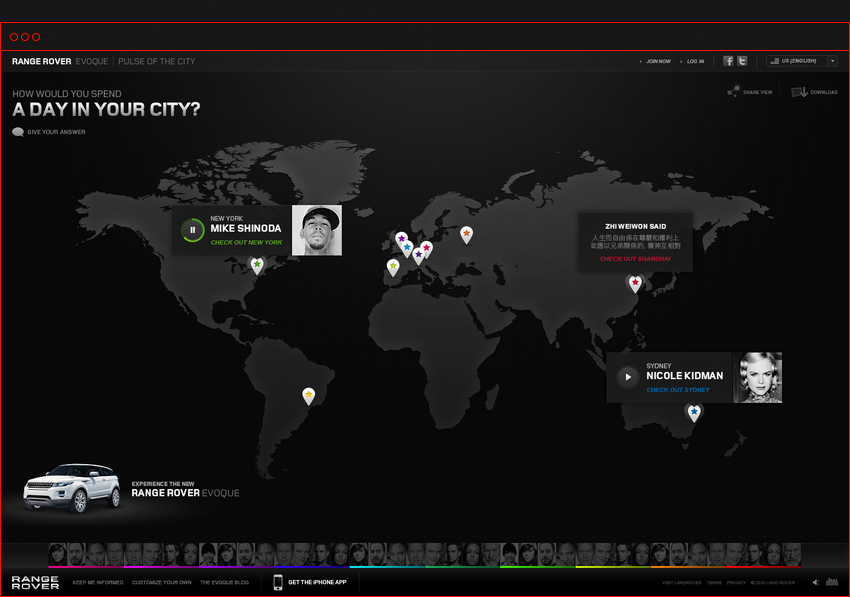Click Nicole Kidman name text

coord(685,376)
